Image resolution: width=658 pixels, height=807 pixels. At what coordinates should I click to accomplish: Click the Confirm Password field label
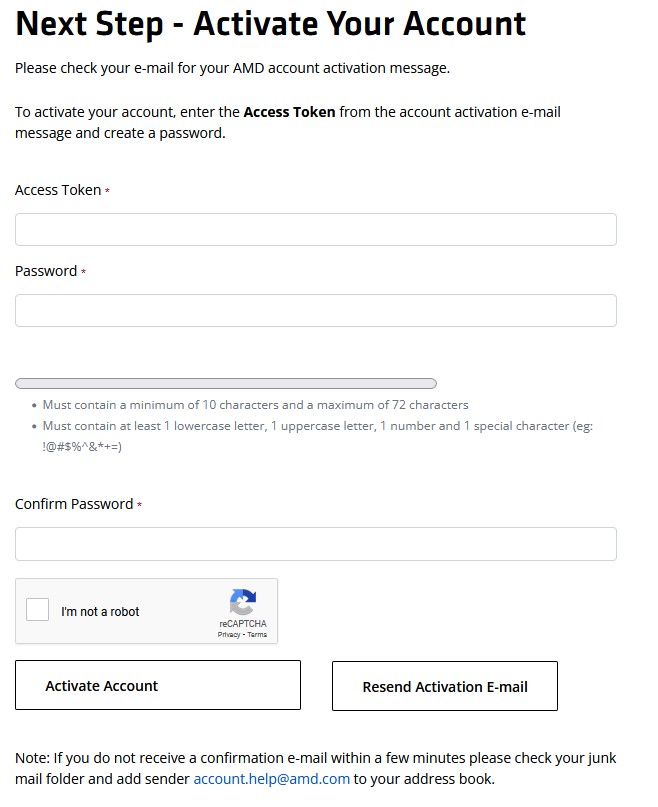pyautogui.click(x=74, y=504)
